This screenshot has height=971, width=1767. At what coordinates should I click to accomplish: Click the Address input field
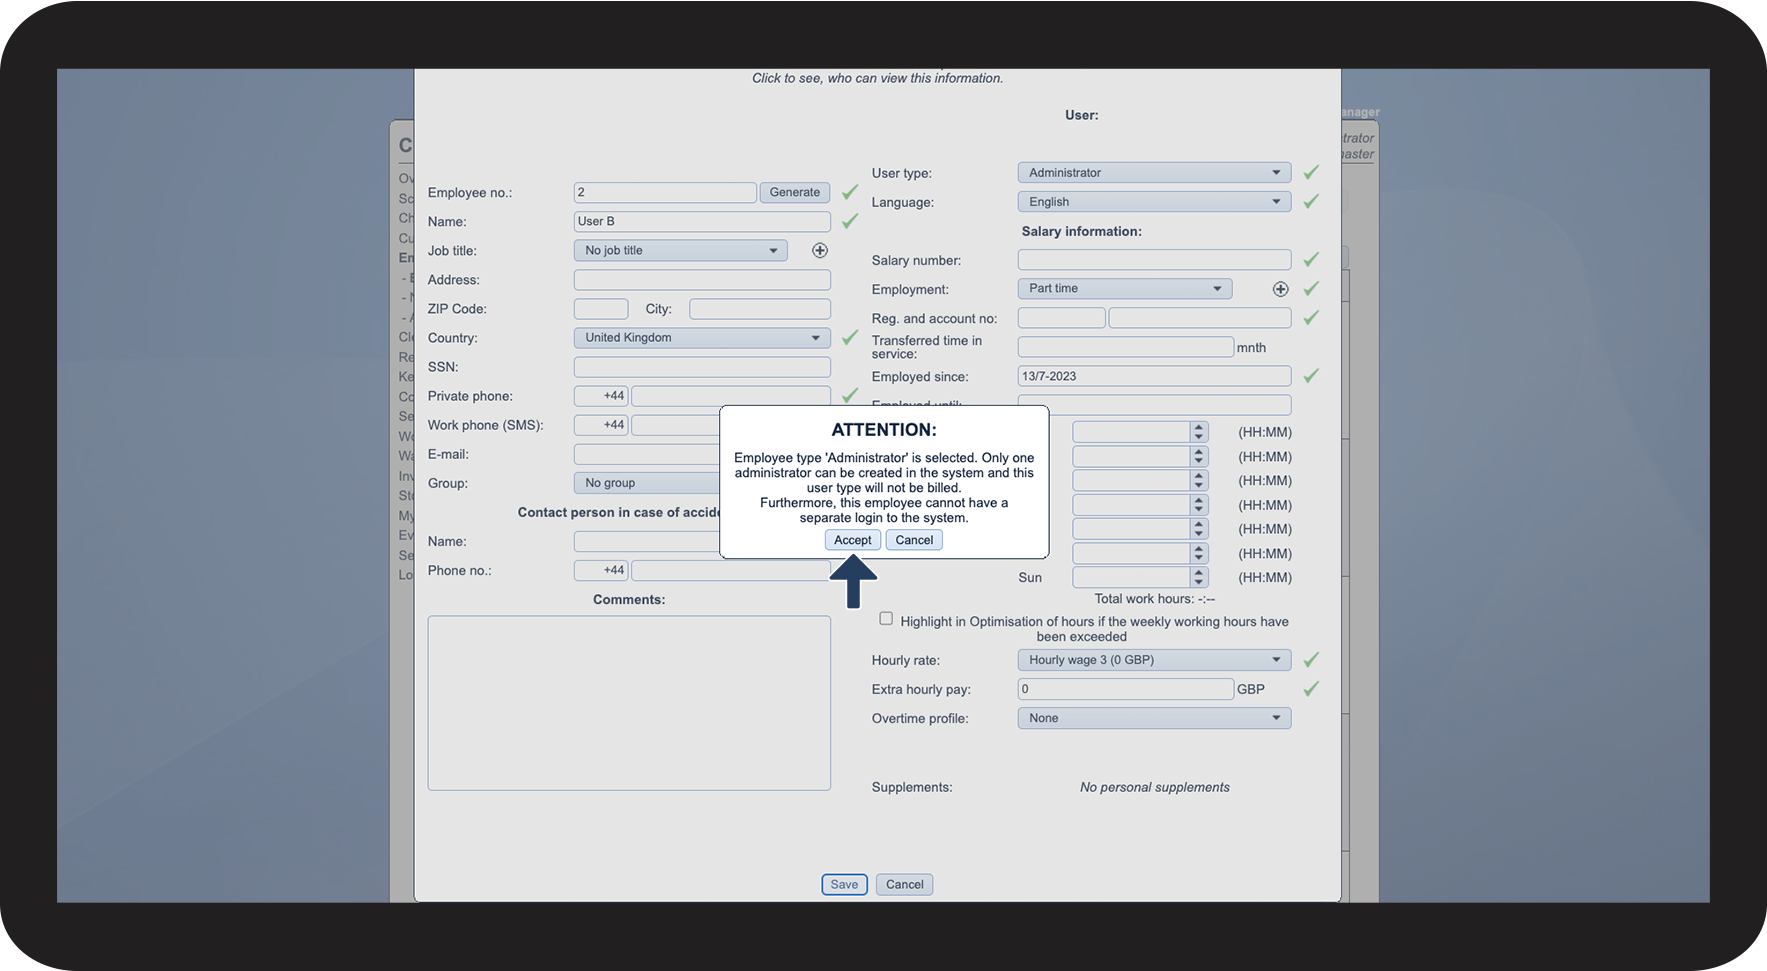pyautogui.click(x=702, y=280)
